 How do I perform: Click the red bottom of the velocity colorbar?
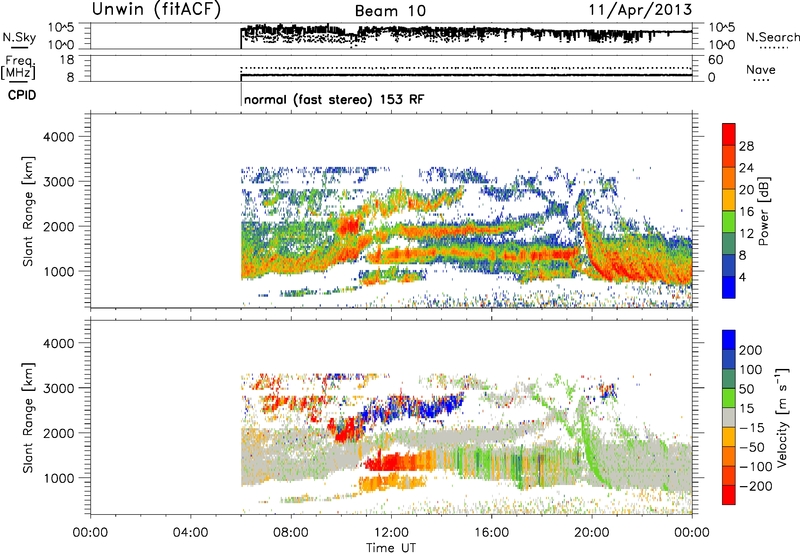click(729, 495)
